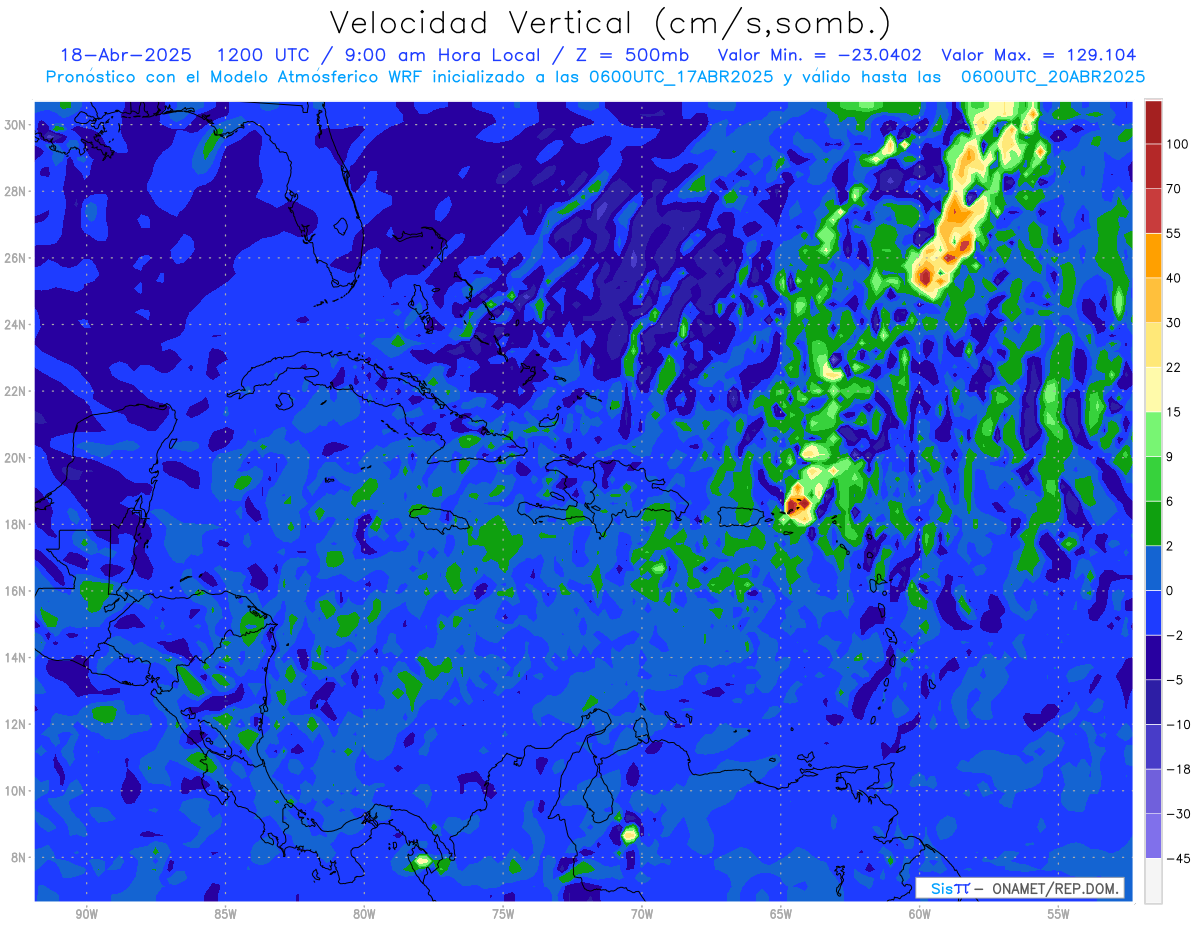This screenshot has width=1200, height=927.
Task: Click the '90W' longitude label
Action: click(86, 914)
